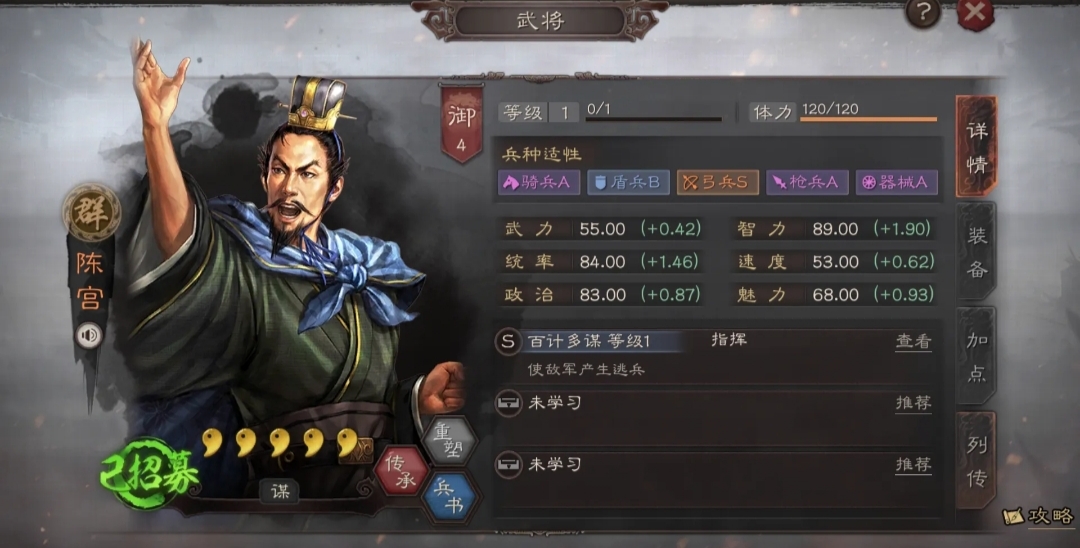The width and height of the screenshot is (1080, 548).
Task: Select the S rank skill badge
Action: [x=508, y=341]
